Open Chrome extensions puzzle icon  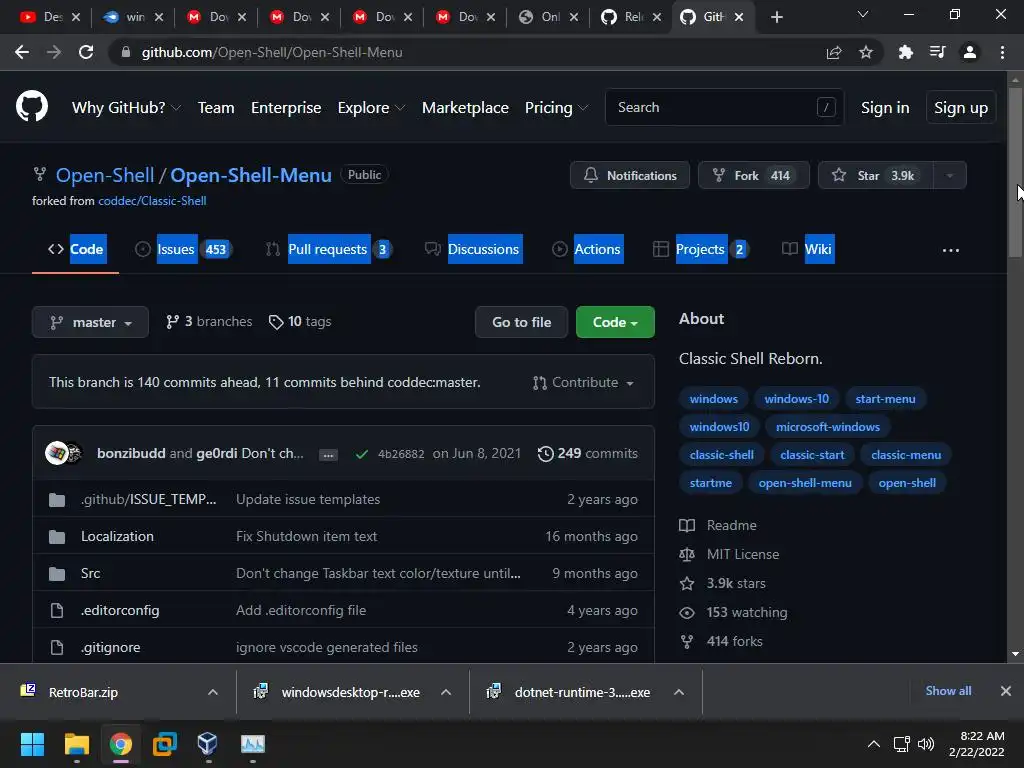coord(906,52)
